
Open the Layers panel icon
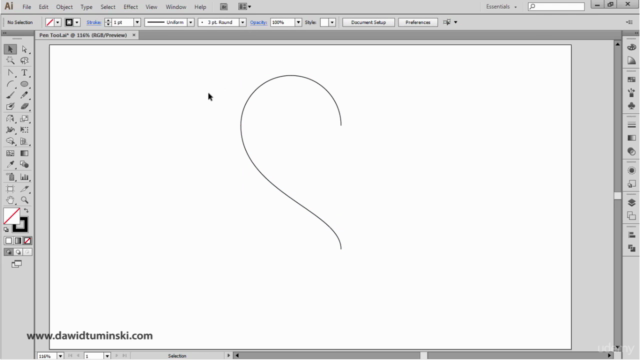tap(631, 203)
